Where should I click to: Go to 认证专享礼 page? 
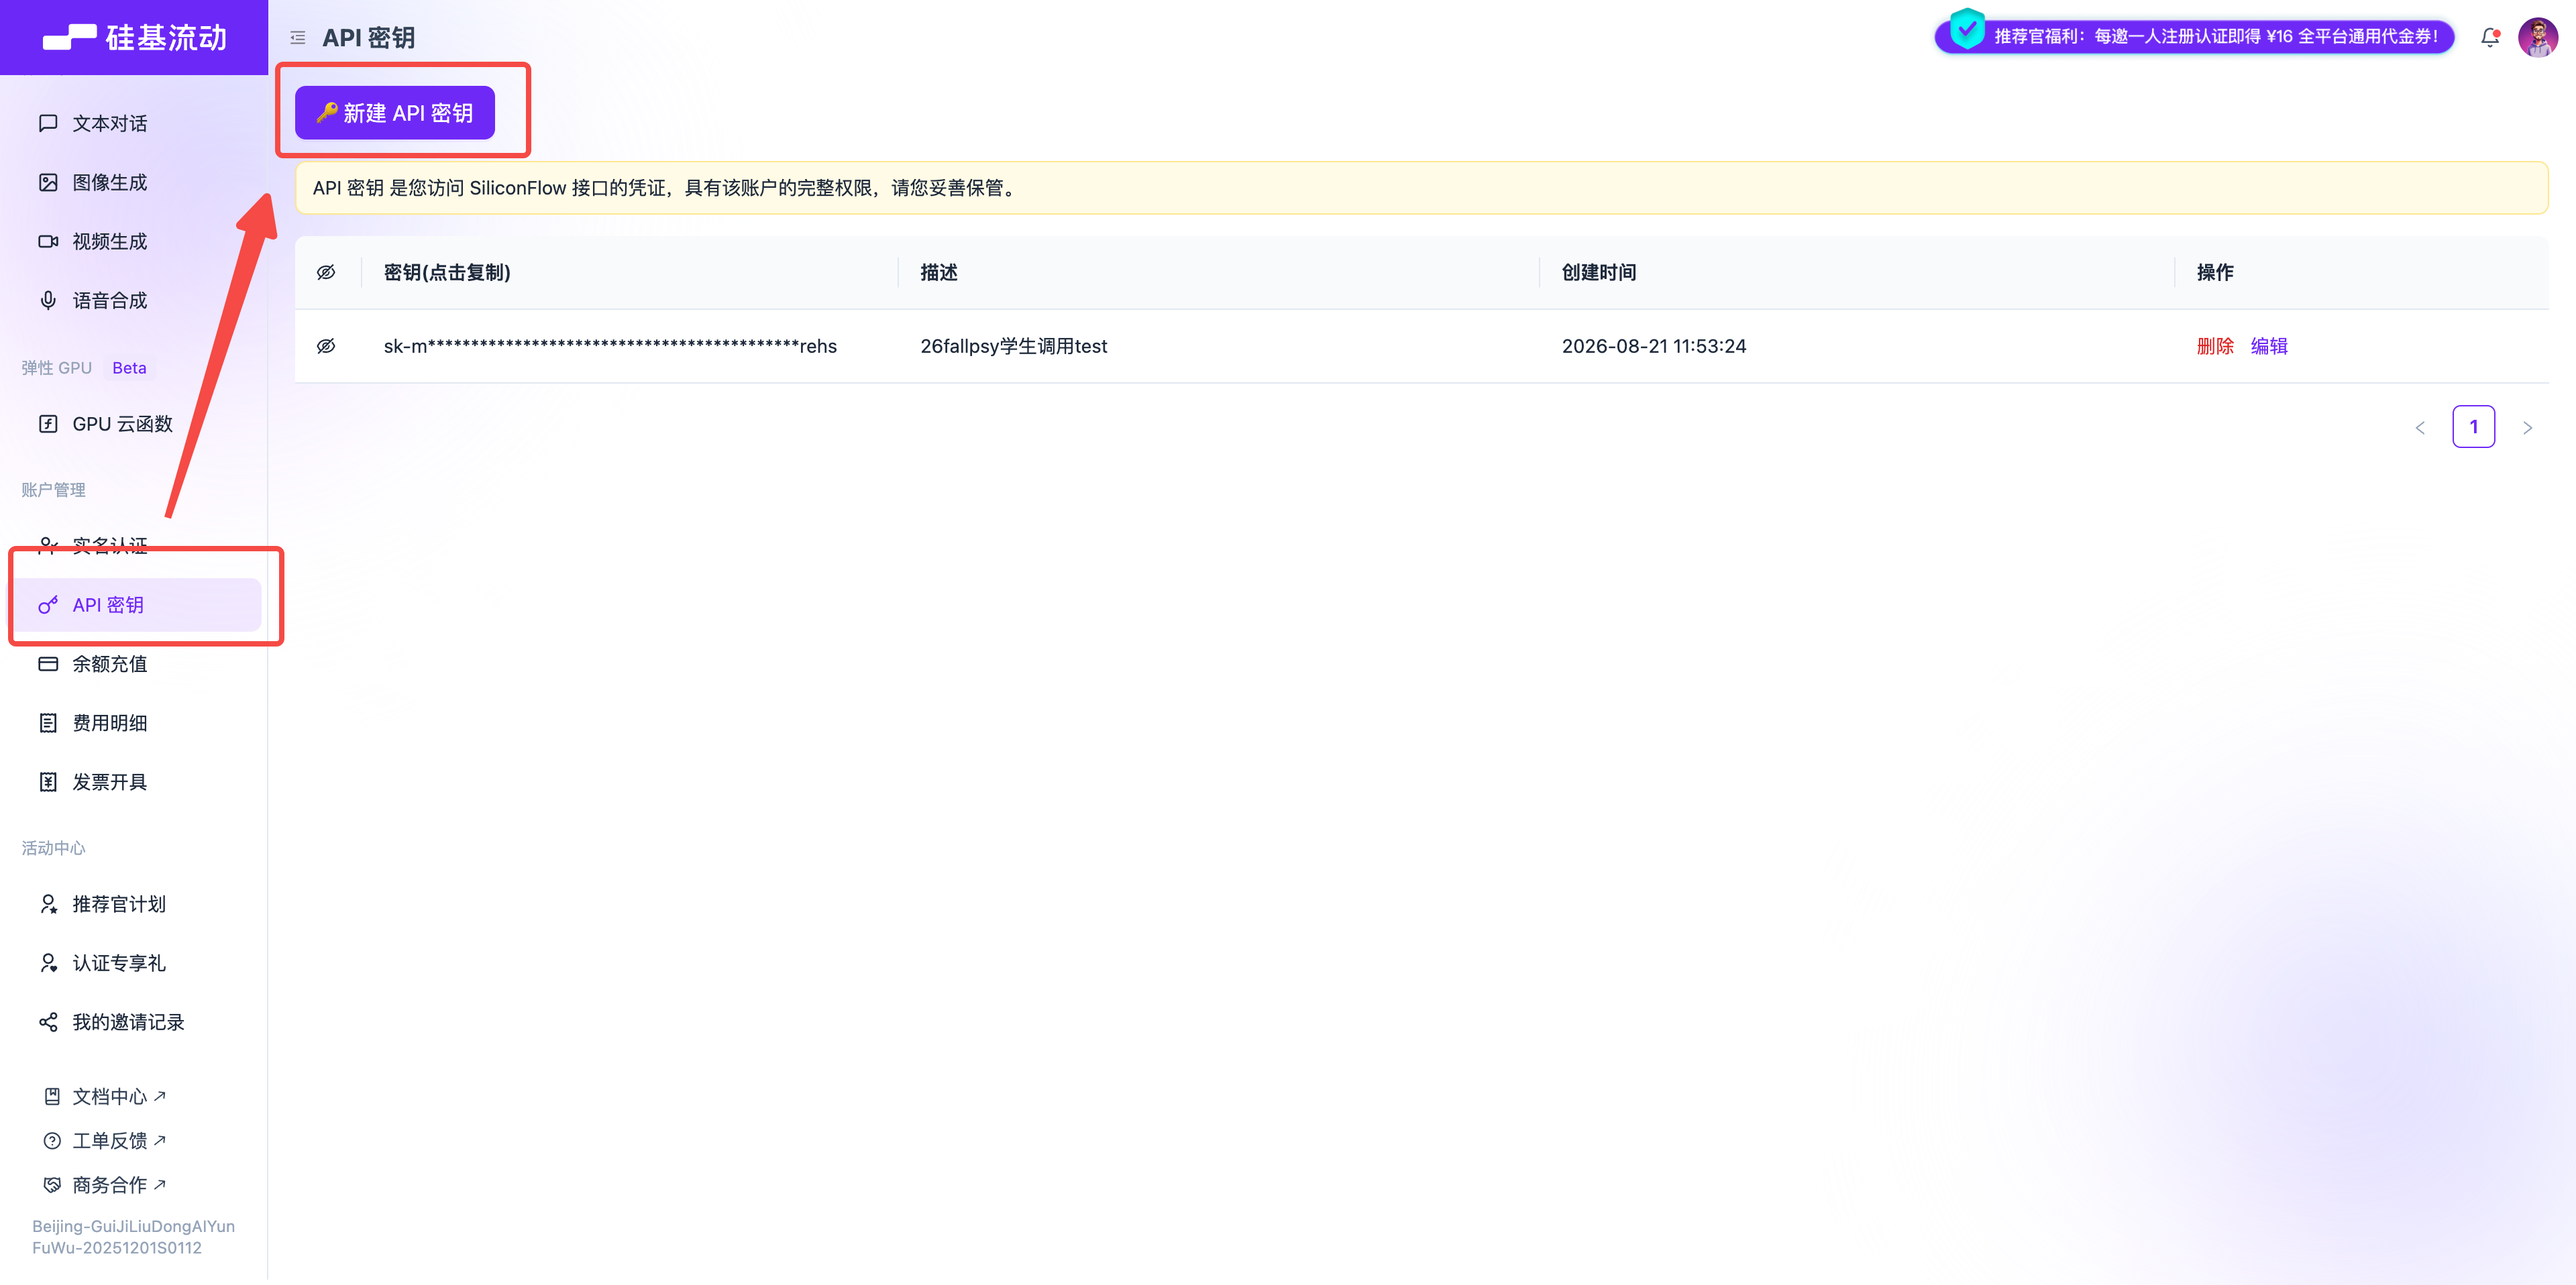(x=119, y=963)
